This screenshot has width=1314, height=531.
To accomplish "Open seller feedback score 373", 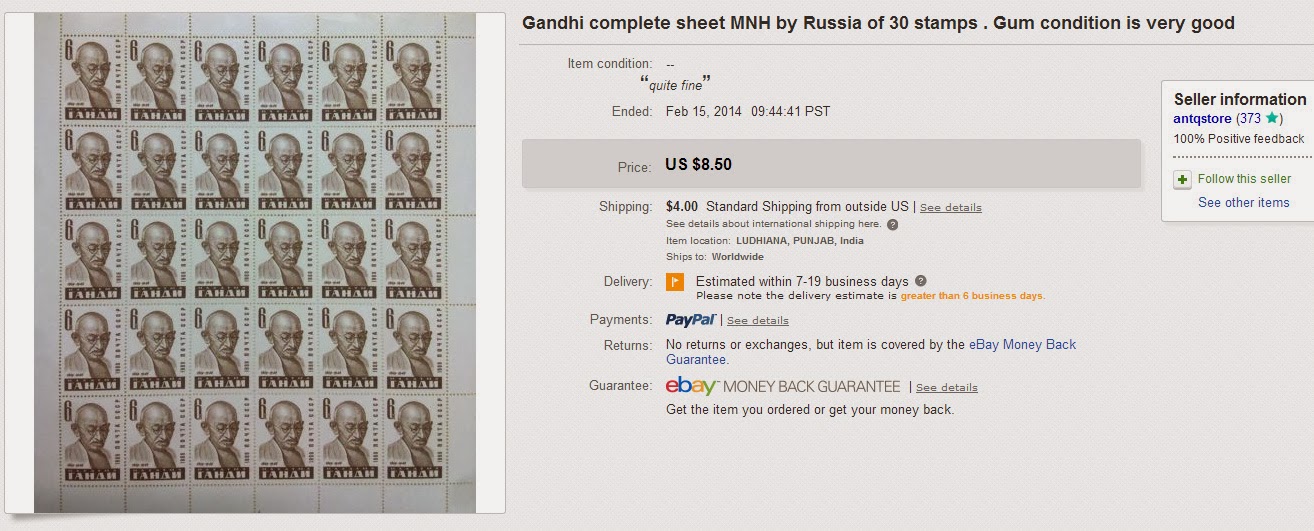I will [1249, 118].
